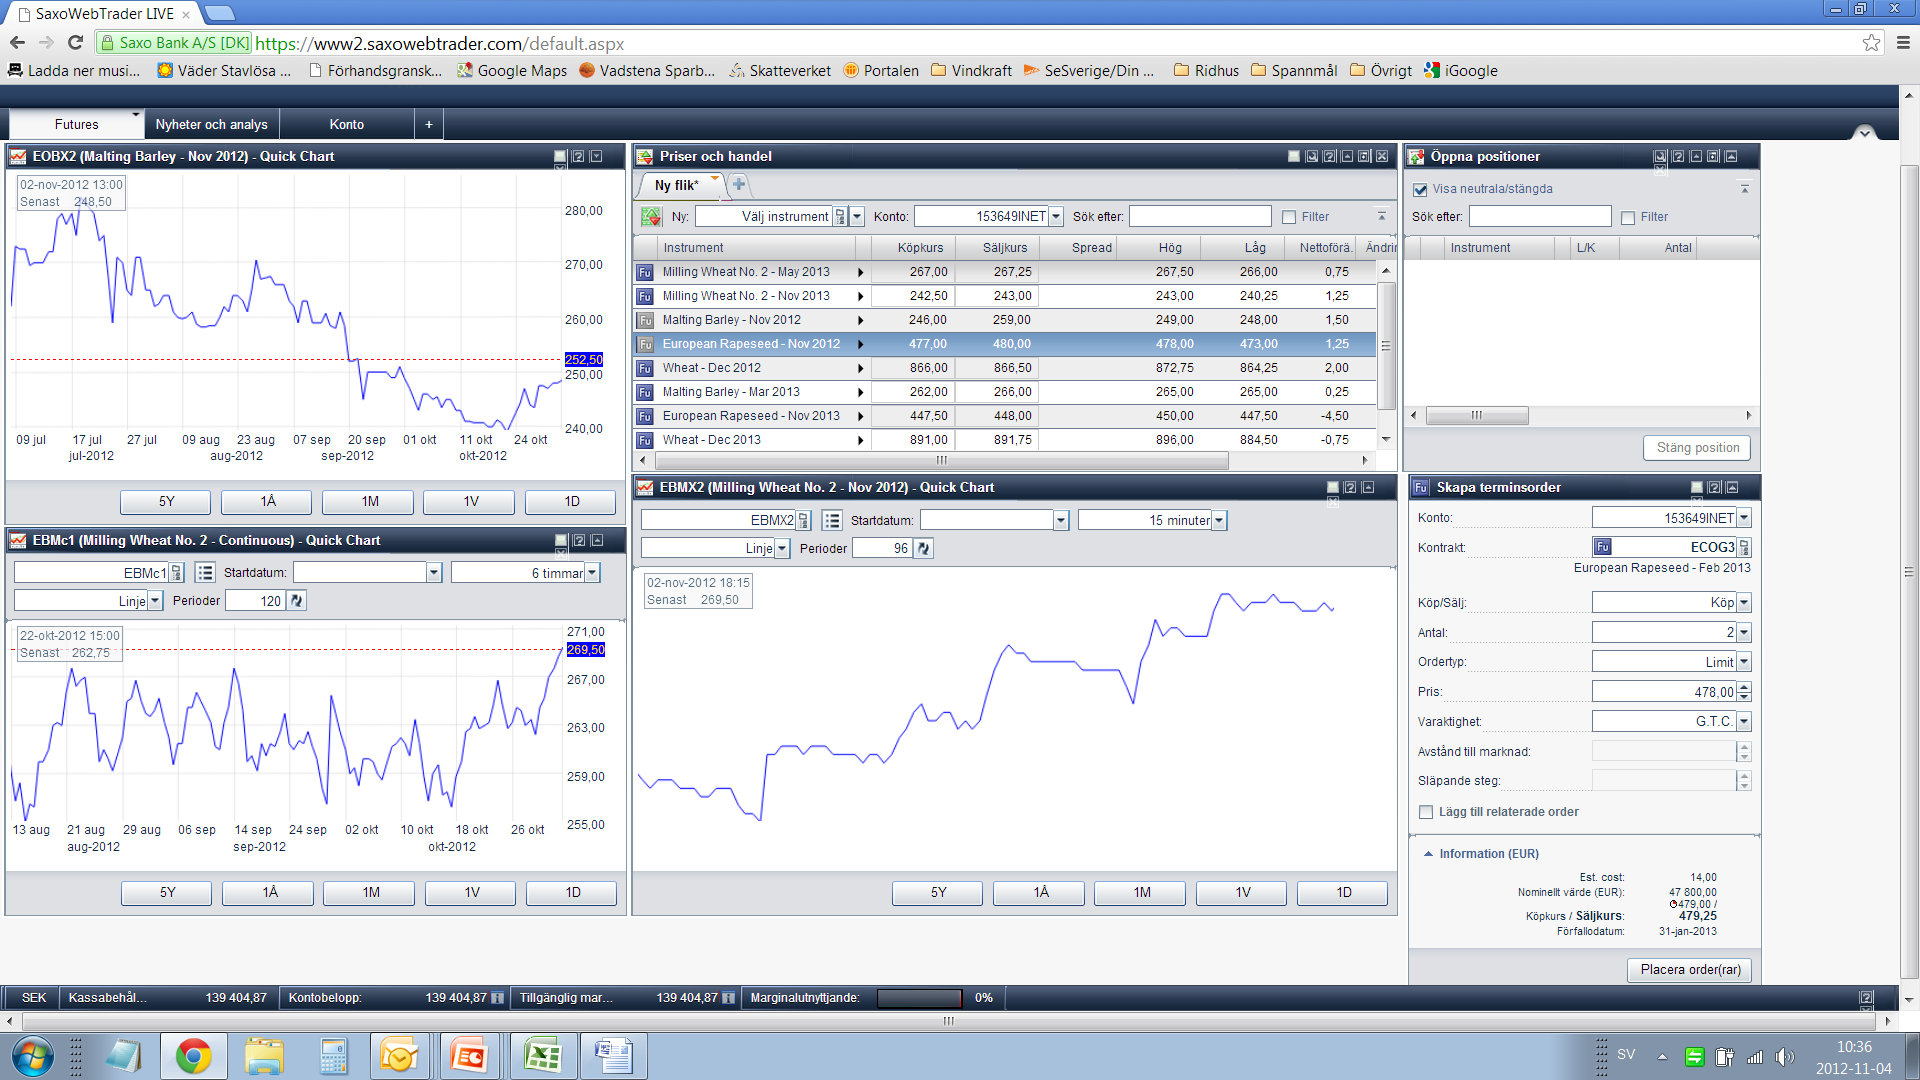Set the EBMX2 chart to 1Å range
Screen dimensions: 1920x1080
(x=1040, y=893)
